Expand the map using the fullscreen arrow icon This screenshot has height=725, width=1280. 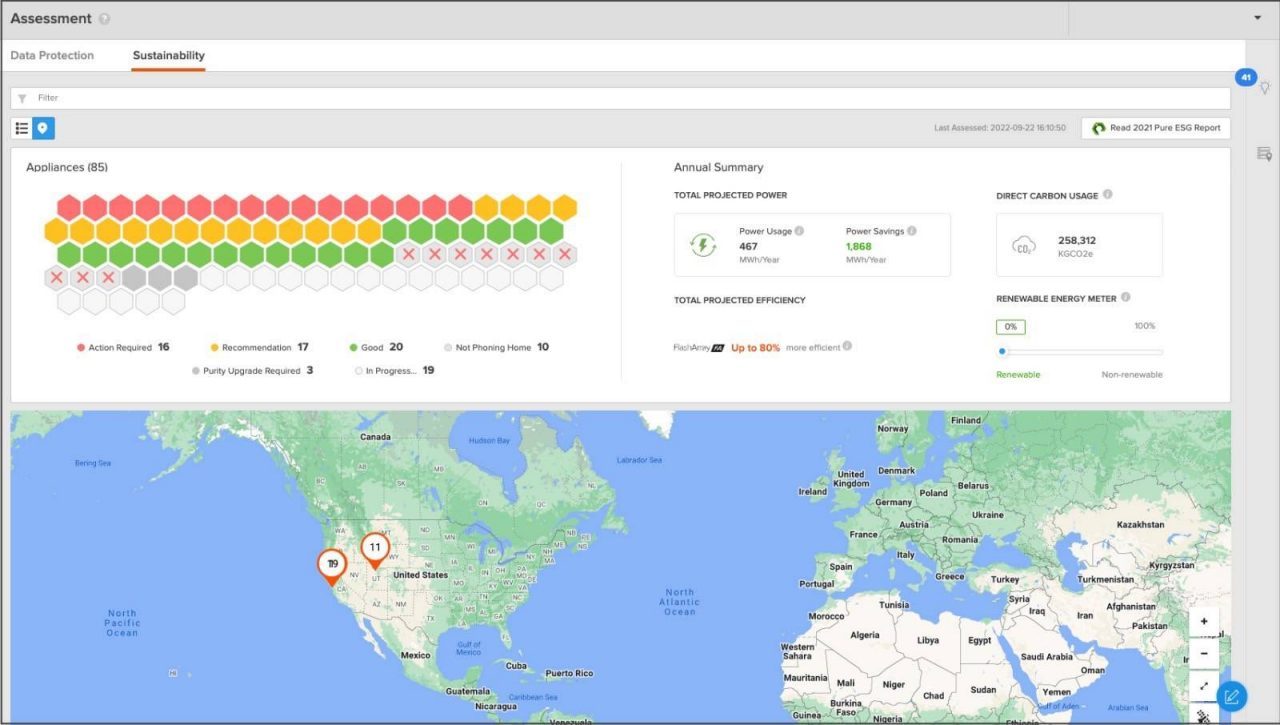click(x=1203, y=686)
